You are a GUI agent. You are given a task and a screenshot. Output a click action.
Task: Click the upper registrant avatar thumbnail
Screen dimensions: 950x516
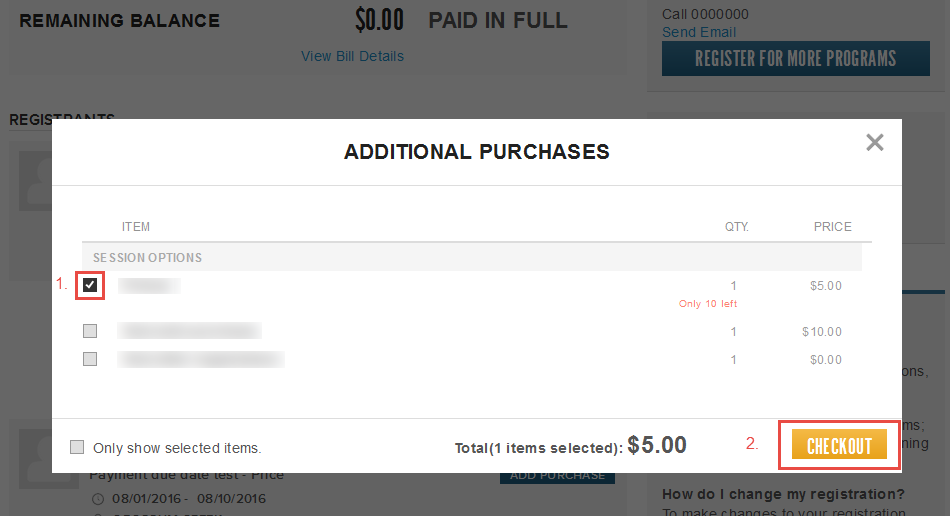[x=34, y=180]
